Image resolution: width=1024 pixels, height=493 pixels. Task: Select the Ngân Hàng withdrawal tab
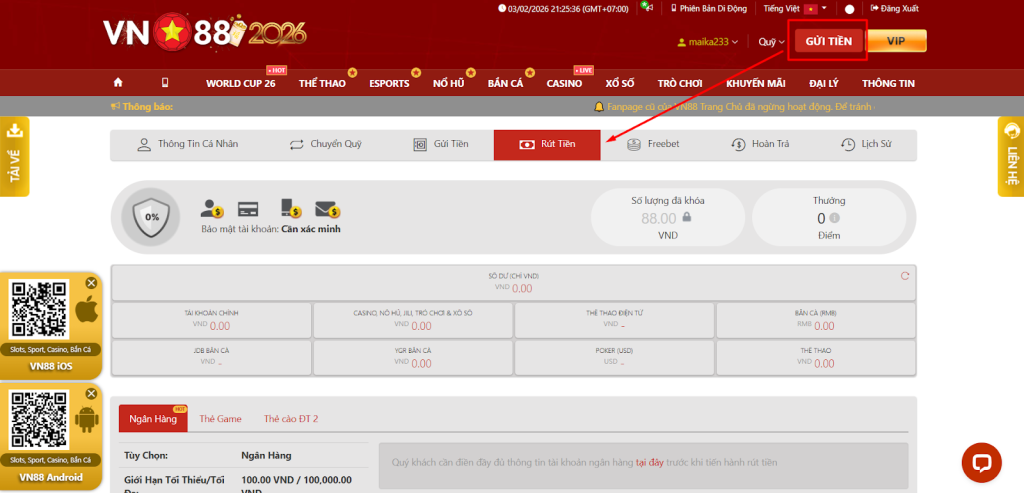coord(153,419)
